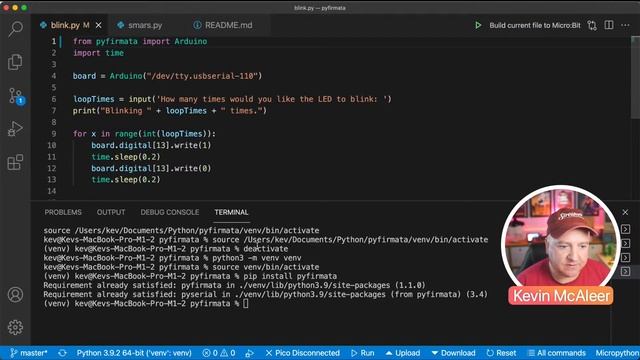This screenshot has width=640, height=360.
Task: Select the fourth terminal instance icon
Action: coord(625,271)
